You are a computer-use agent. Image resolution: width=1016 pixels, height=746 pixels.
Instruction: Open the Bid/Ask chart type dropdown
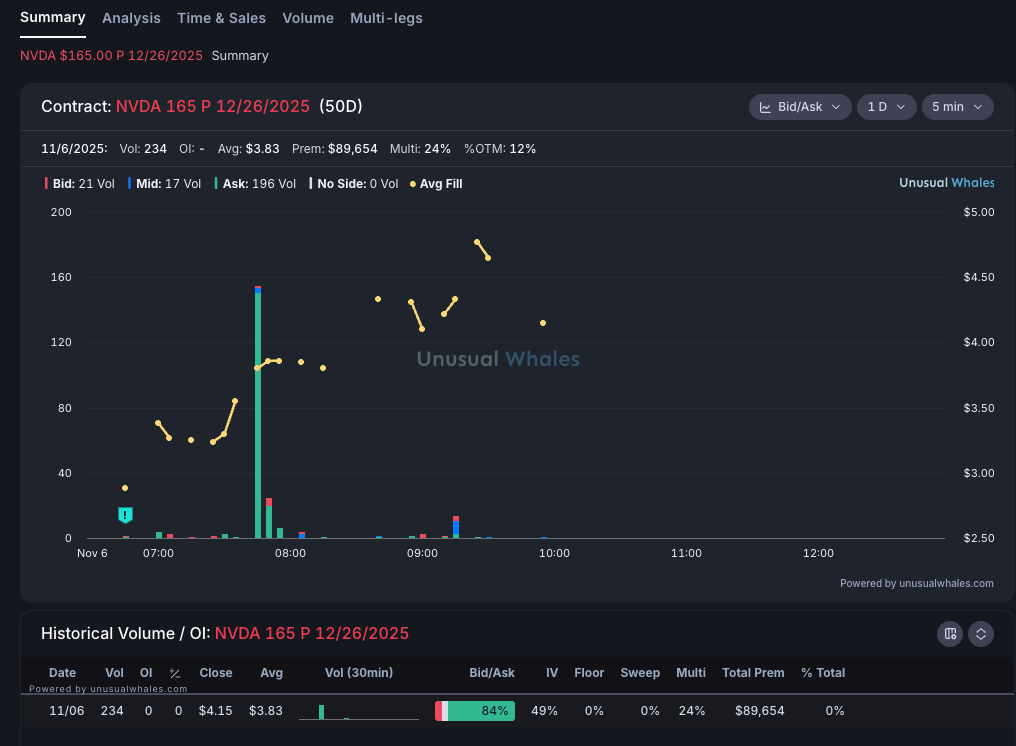pyautogui.click(x=800, y=107)
